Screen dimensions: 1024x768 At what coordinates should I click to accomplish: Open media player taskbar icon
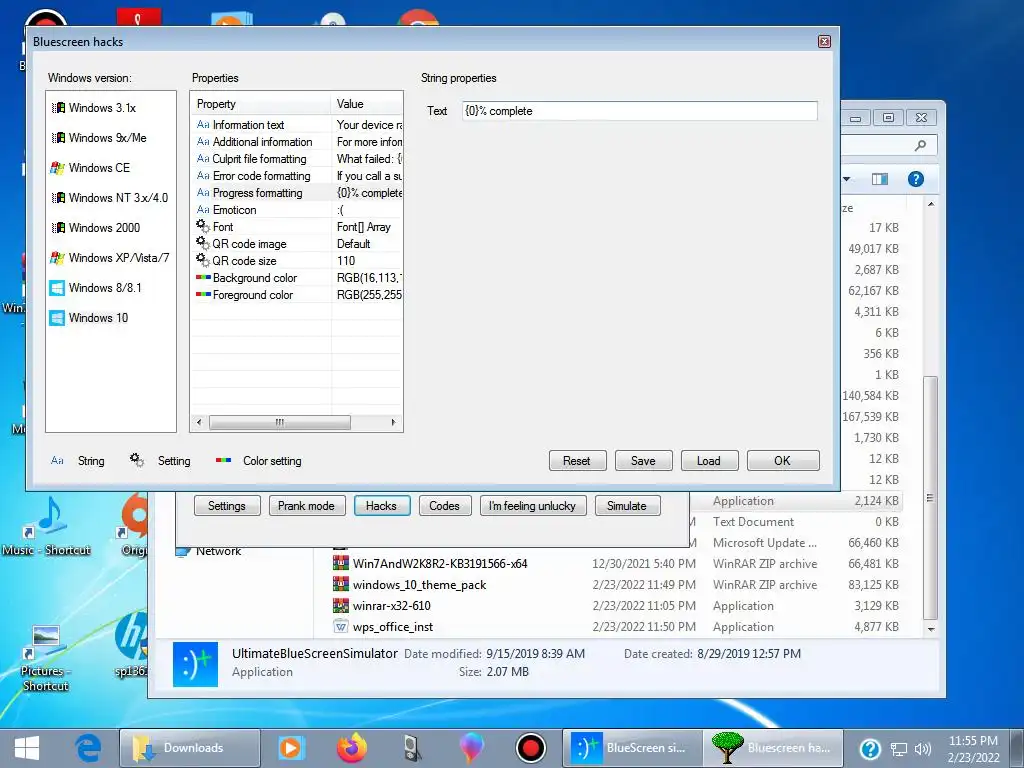291,748
